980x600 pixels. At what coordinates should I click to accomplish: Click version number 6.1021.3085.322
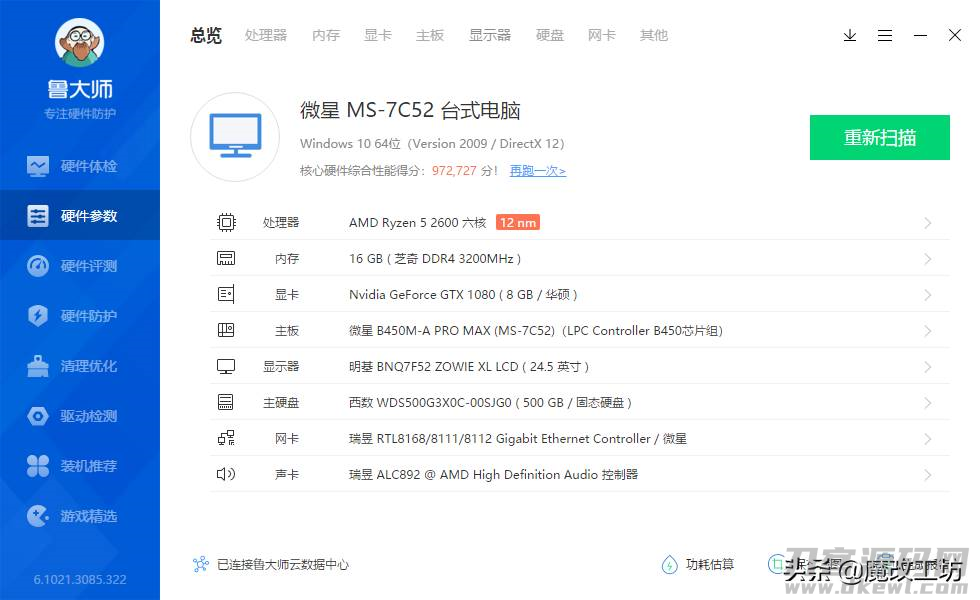pos(80,579)
